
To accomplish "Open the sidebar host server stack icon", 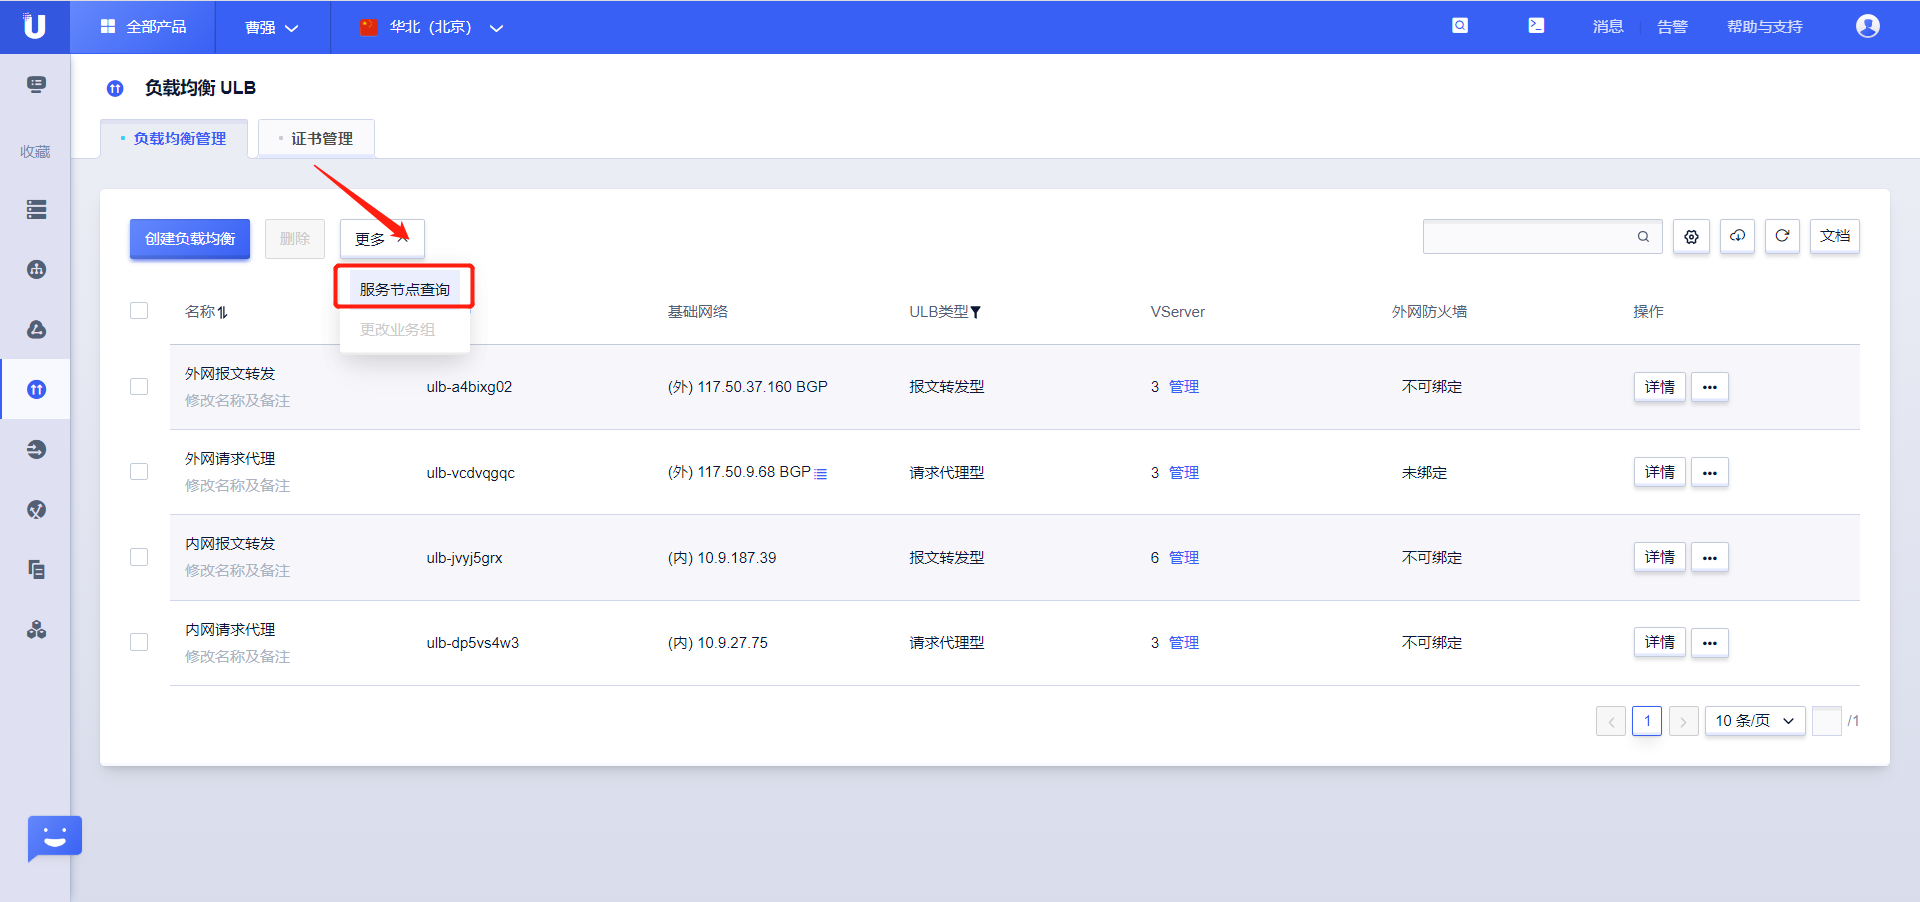I will tap(37, 209).
